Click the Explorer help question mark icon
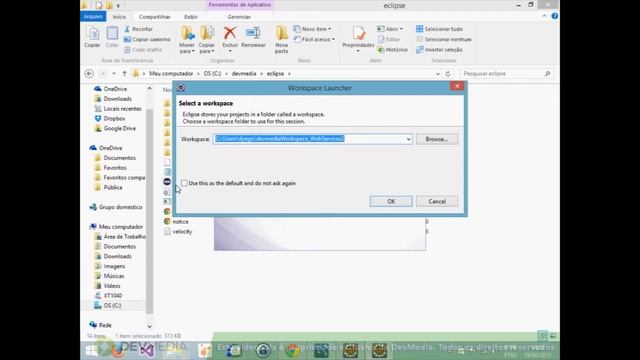This screenshot has width=640, height=360. (554, 16)
